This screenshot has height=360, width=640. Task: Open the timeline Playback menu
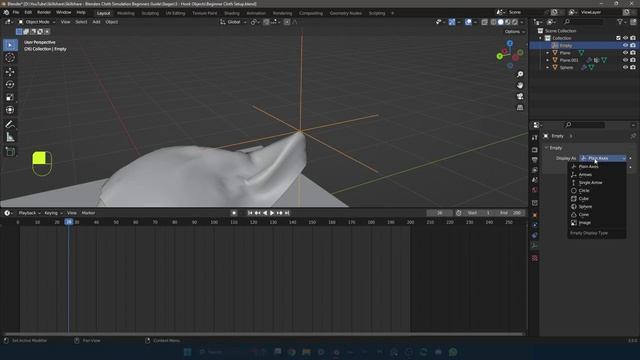(29, 213)
